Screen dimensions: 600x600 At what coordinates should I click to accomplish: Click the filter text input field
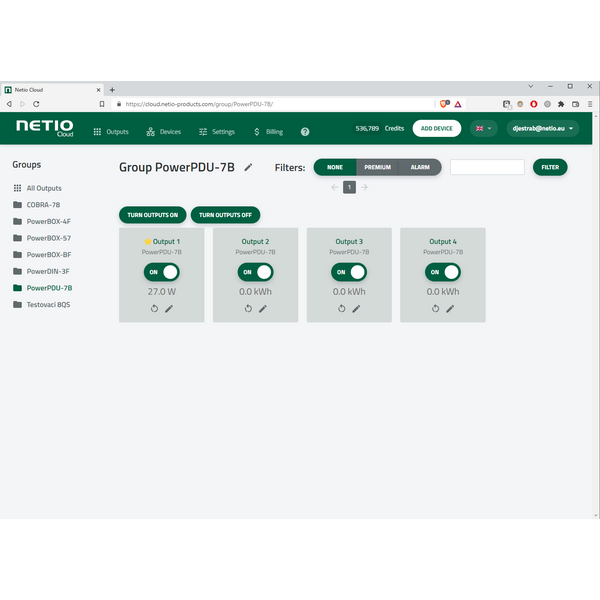(x=487, y=167)
